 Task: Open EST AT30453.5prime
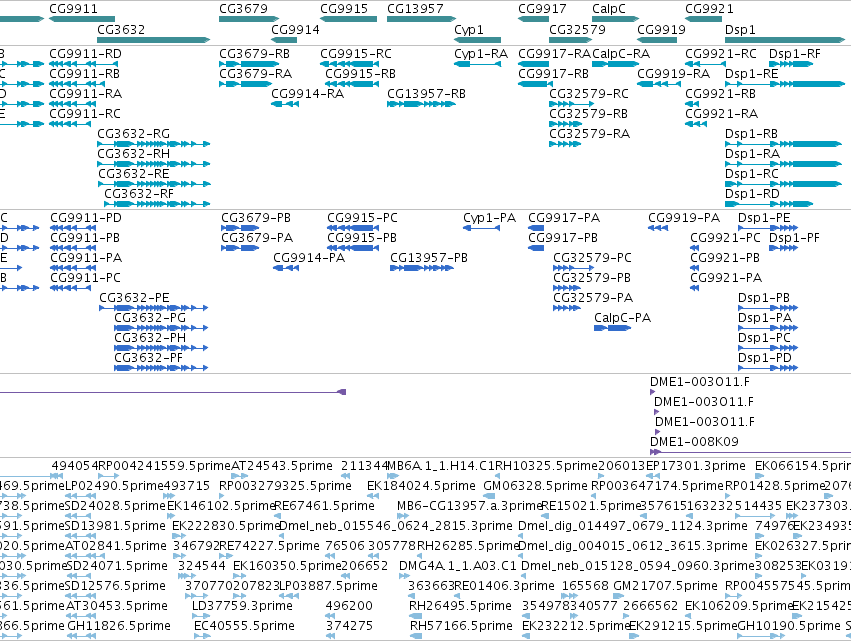pyautogui.click(x=80, y=615)
